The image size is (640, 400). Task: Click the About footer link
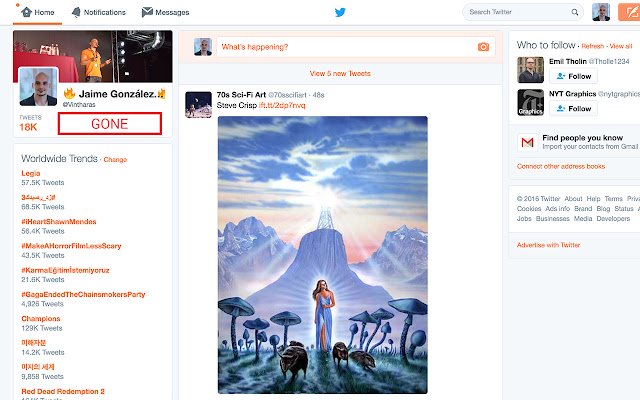[x=573, y=199]
